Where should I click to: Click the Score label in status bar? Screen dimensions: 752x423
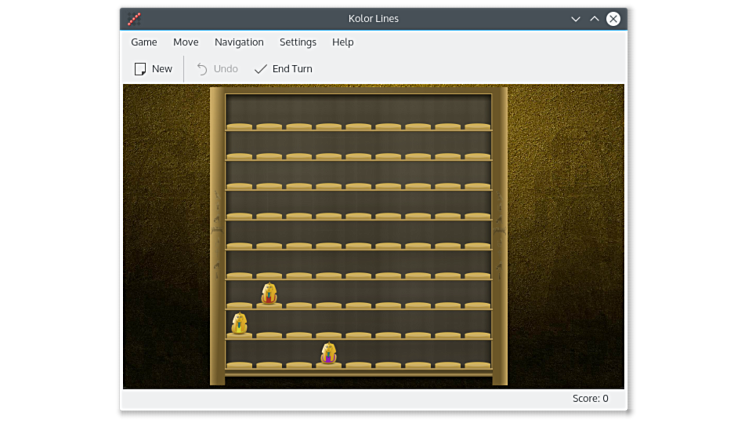(590, 398)
